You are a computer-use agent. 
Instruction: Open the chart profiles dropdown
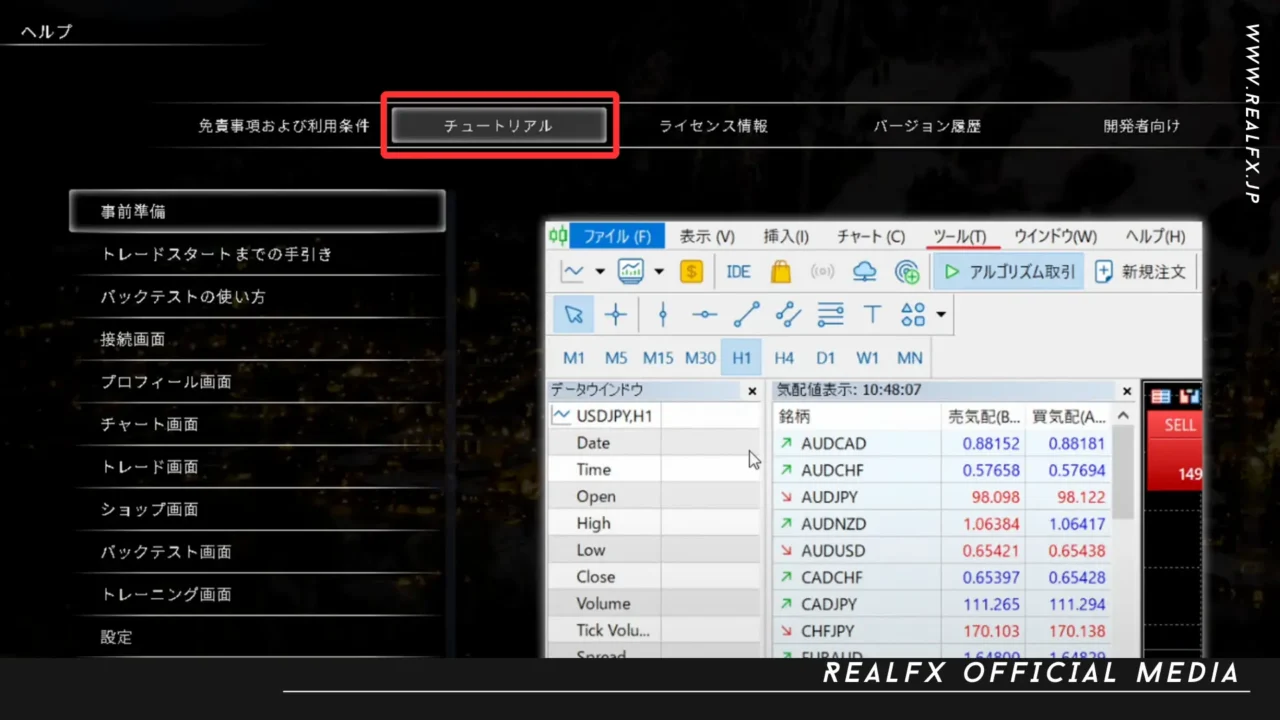coord(661,271)
